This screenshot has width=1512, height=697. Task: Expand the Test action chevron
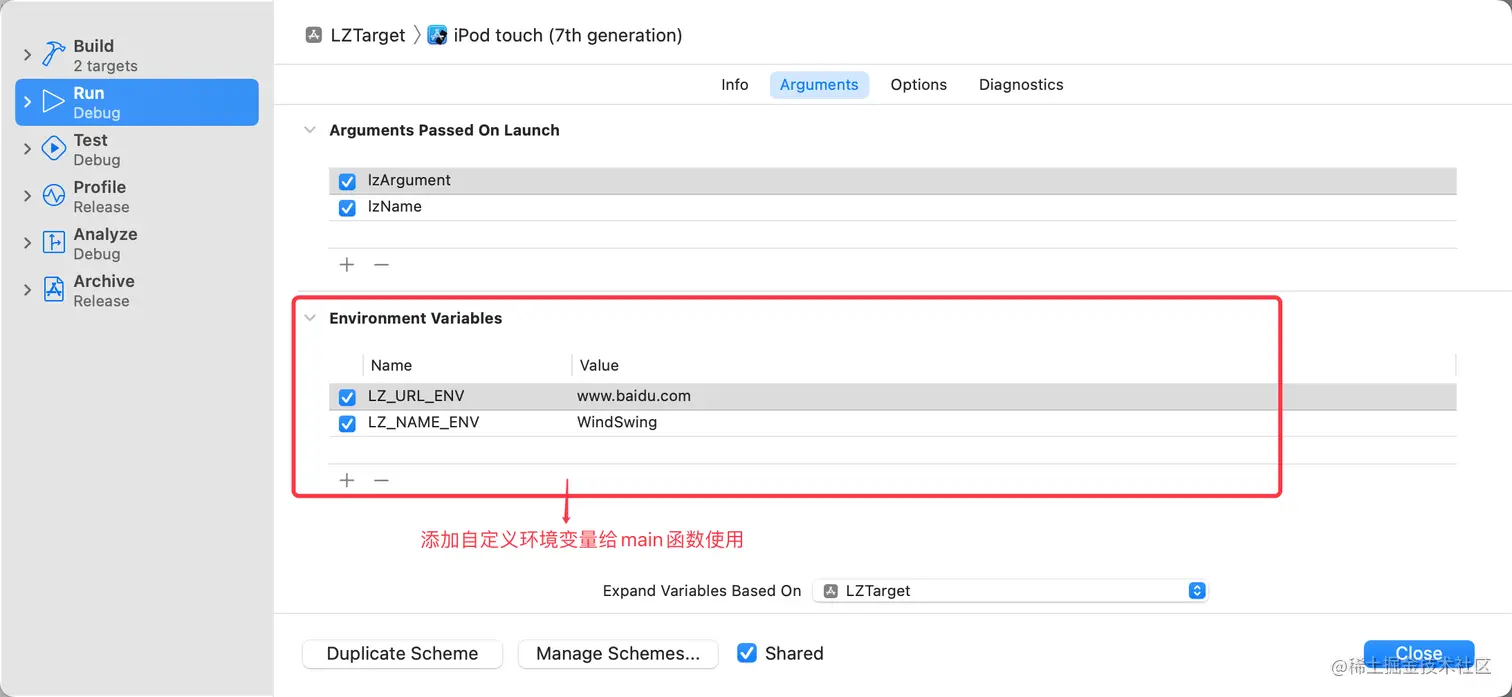[27, 149]
